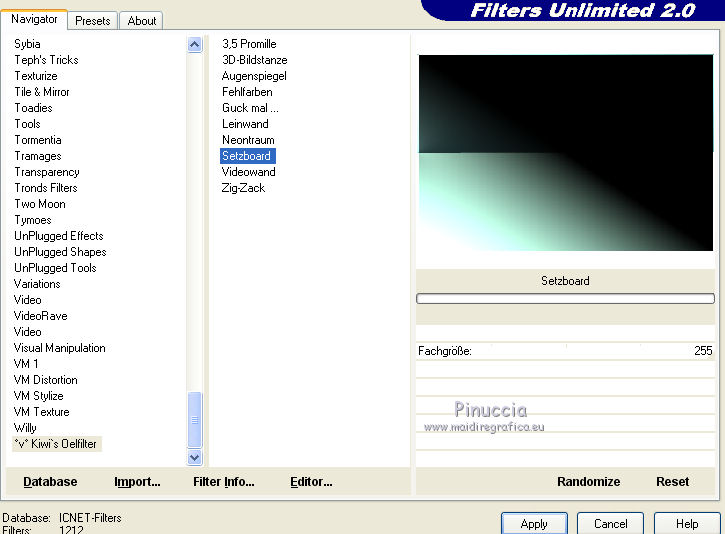Screen dimensions: 725x534
Task: Click Randomize
Action: 588,482
